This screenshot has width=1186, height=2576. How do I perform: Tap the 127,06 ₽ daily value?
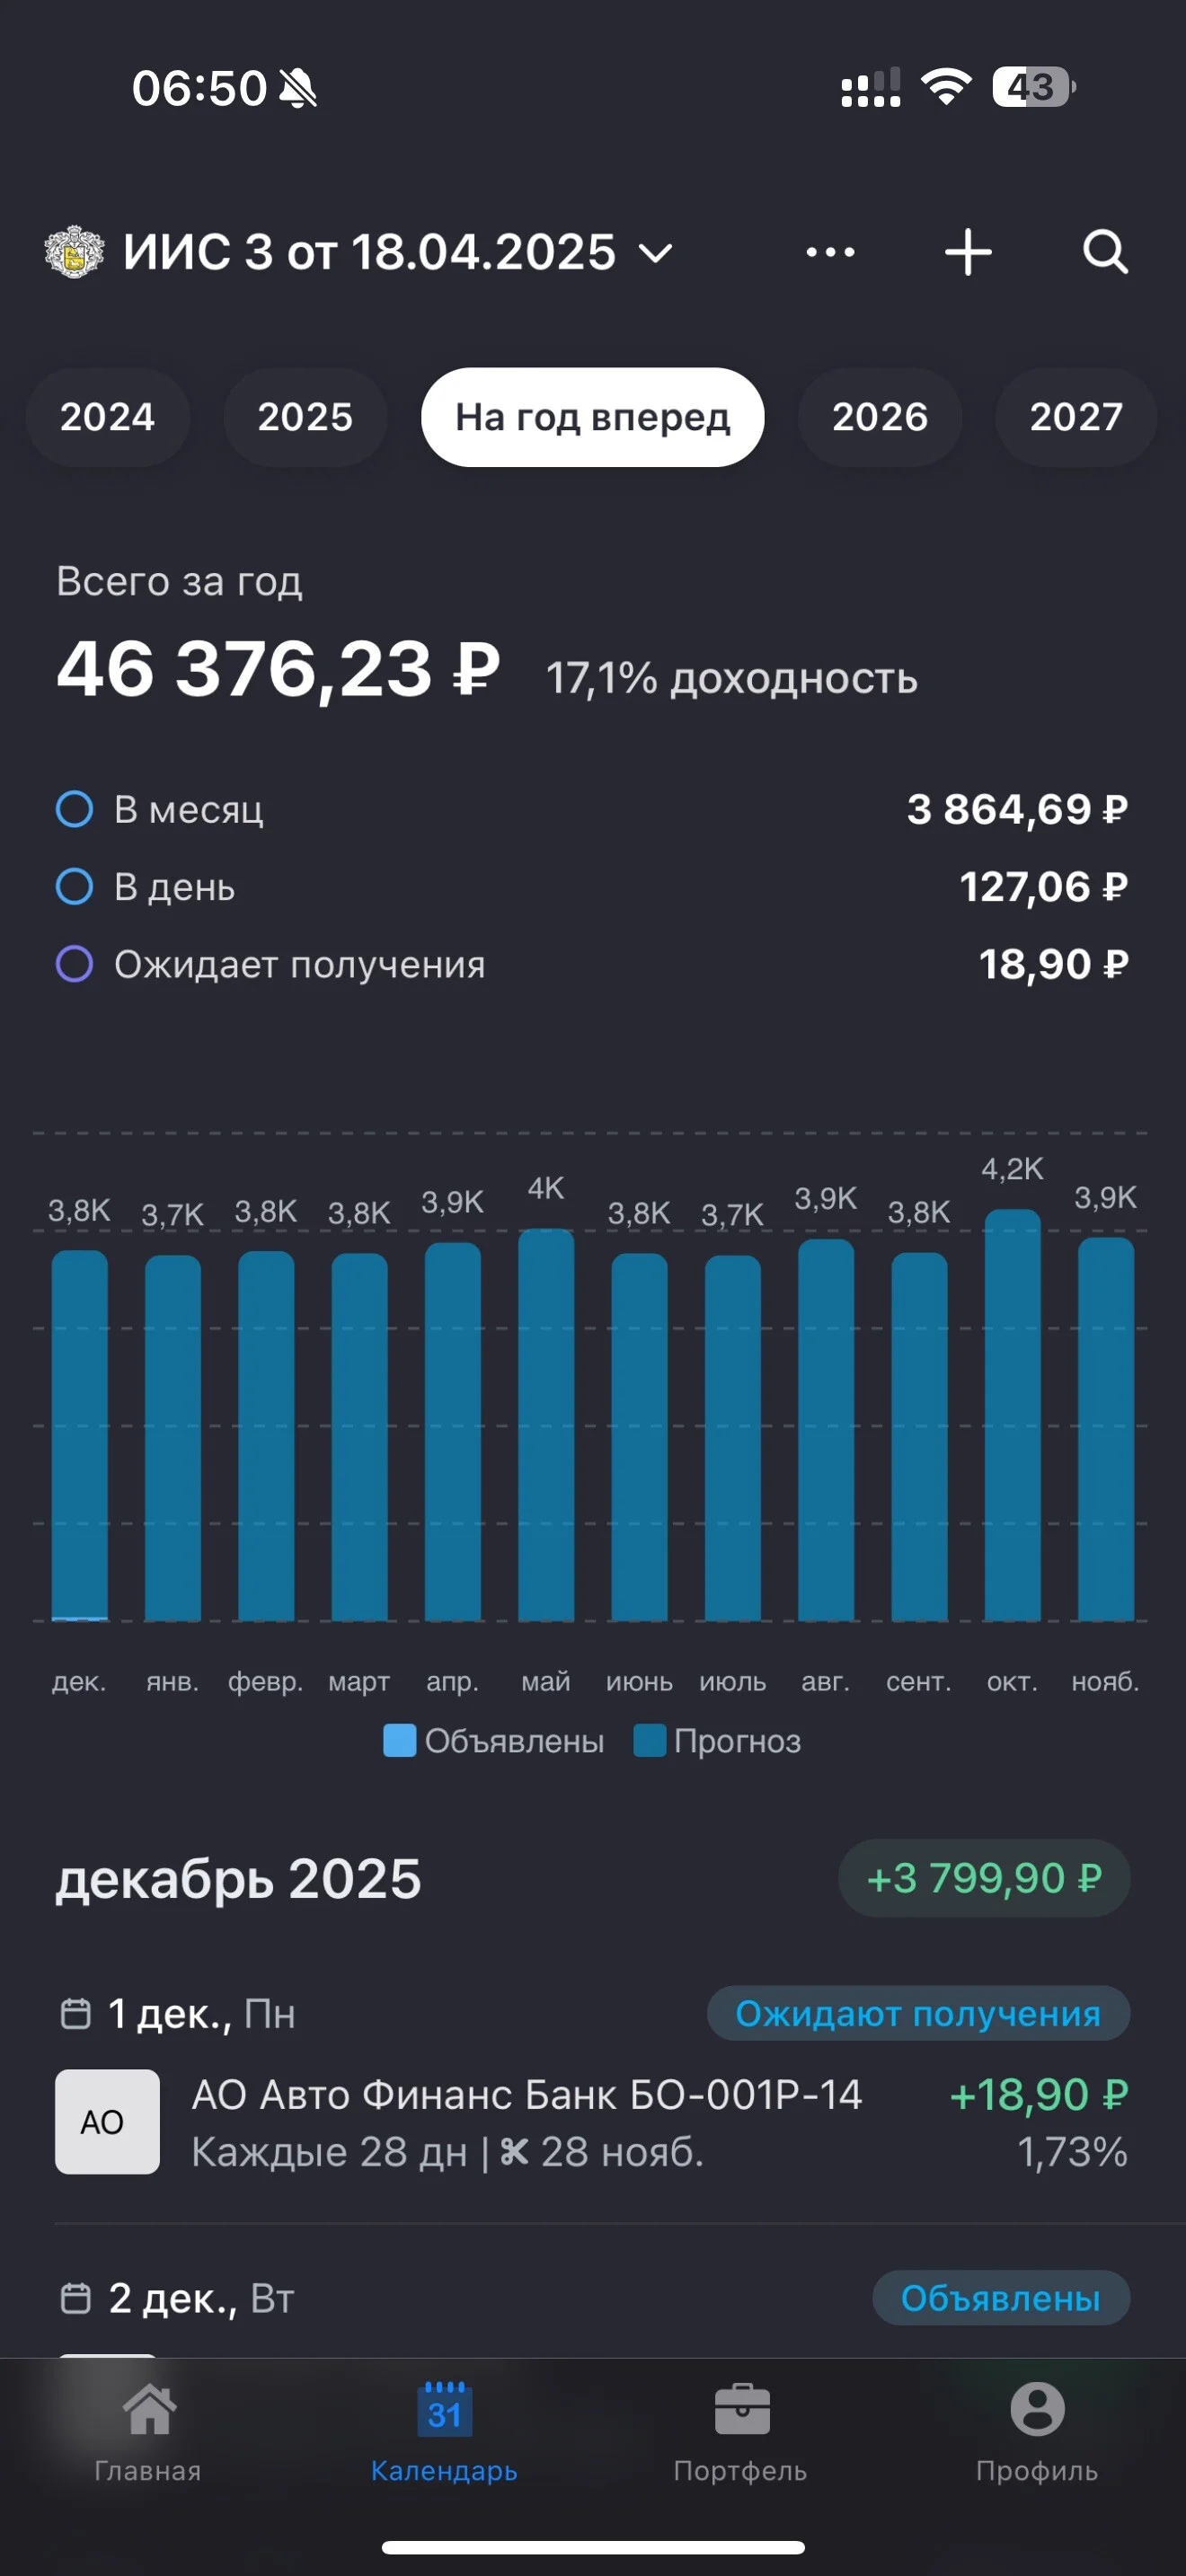[x=1043, y=886]
